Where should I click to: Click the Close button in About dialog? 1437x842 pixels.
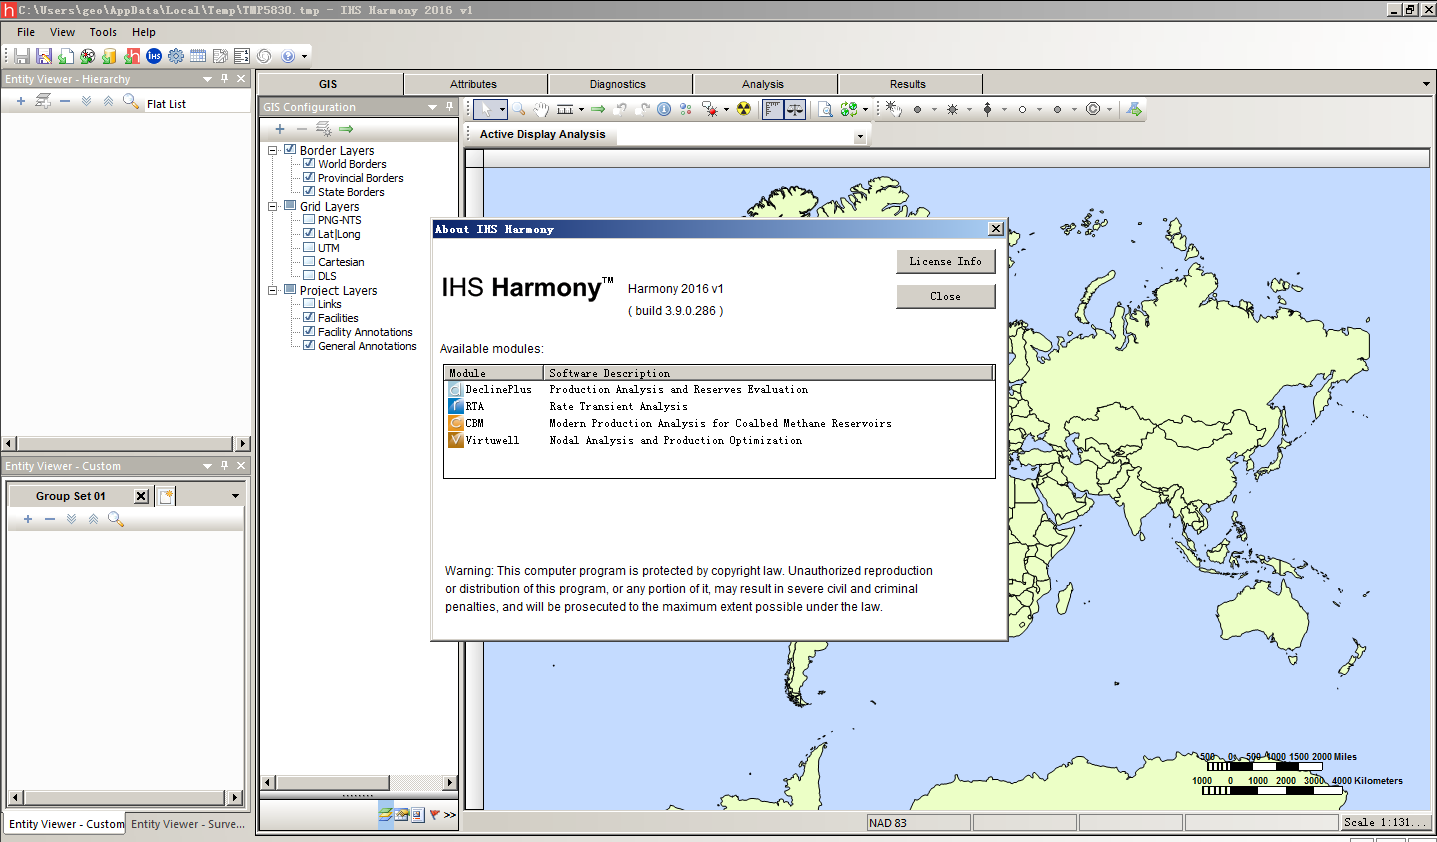point(946,296)
